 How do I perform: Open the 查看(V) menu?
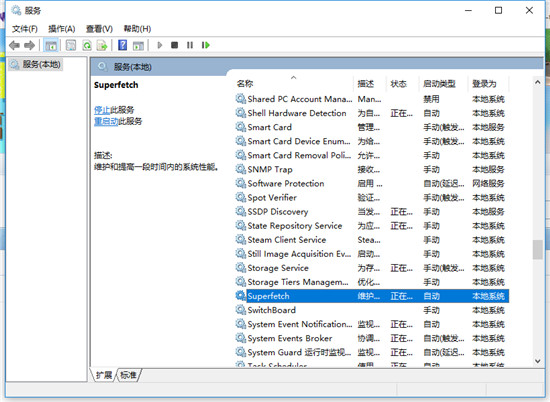point(99,29)
